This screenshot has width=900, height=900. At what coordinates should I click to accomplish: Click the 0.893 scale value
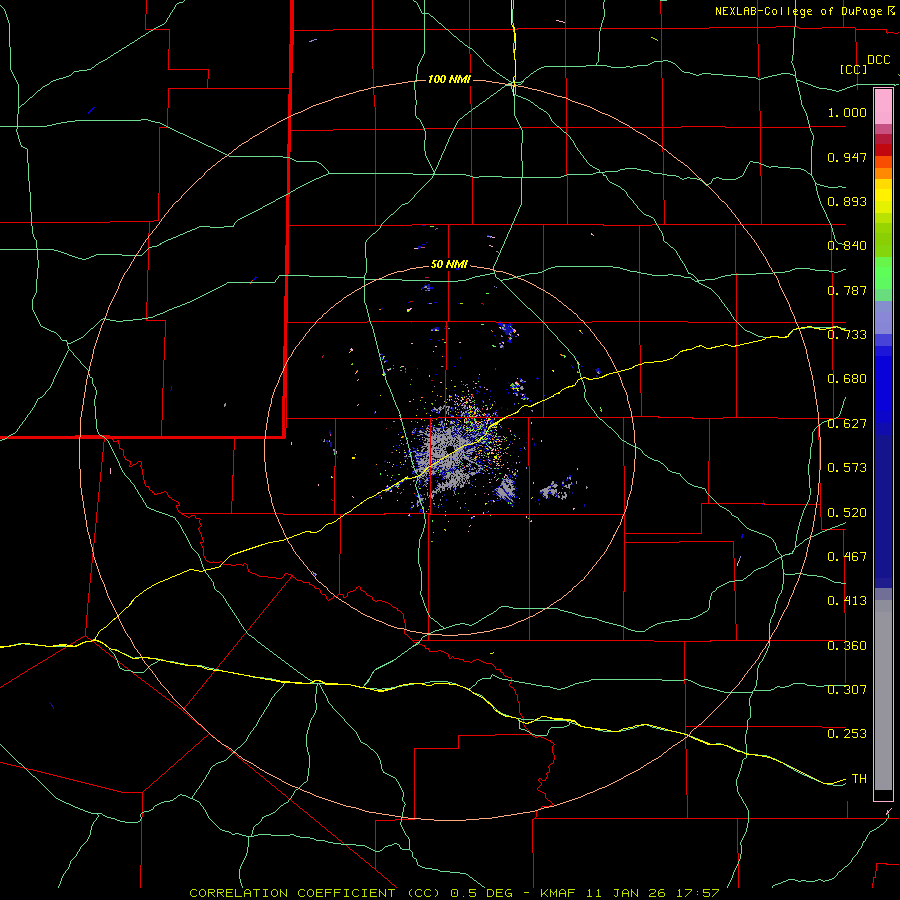point(847,201)
